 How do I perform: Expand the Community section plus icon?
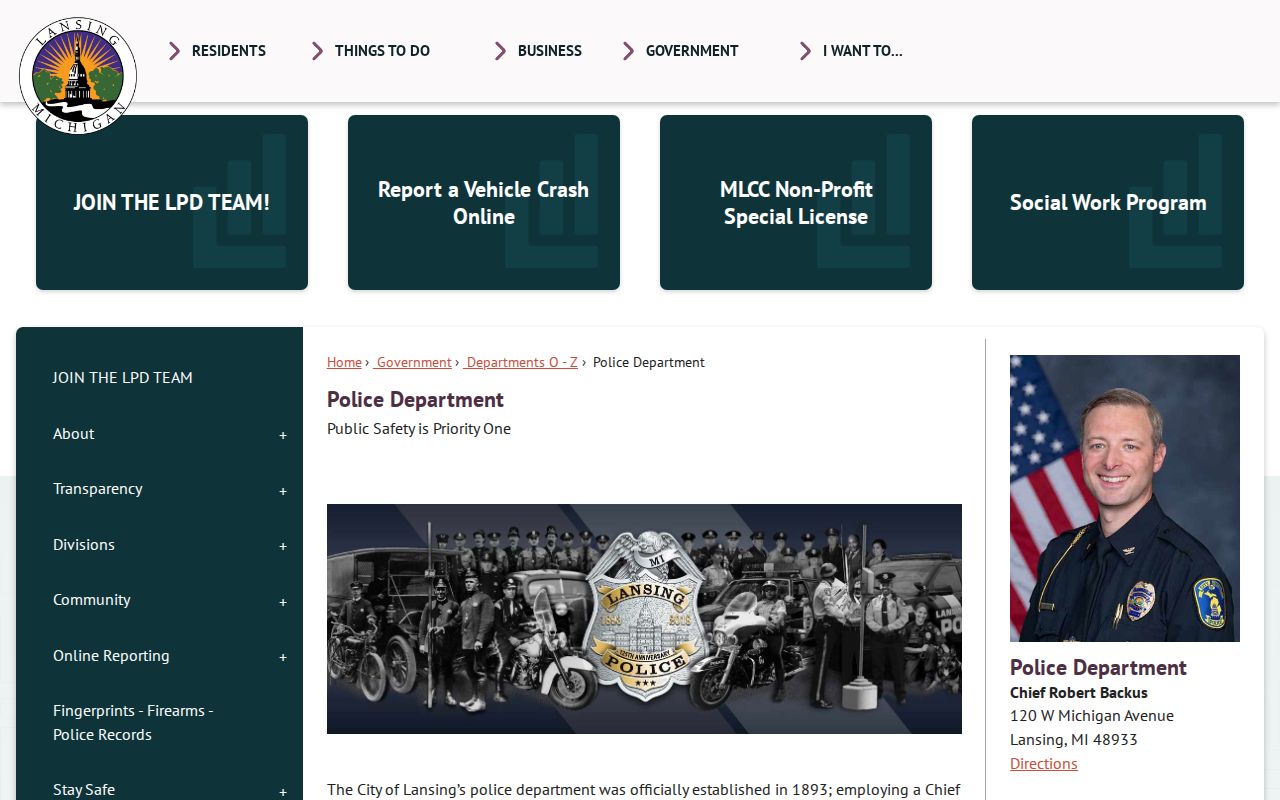(283, 602)
